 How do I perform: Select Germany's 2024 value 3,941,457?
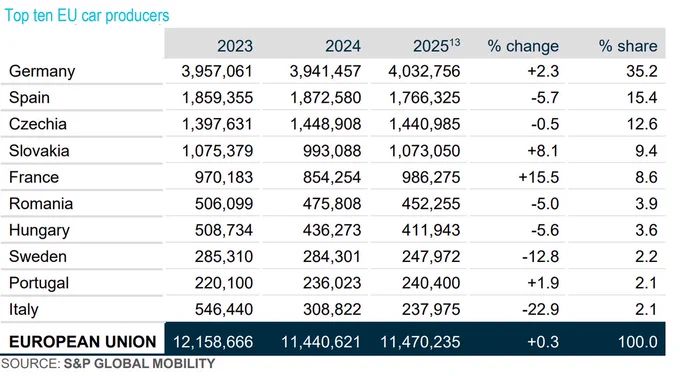[x=325, y=72]
